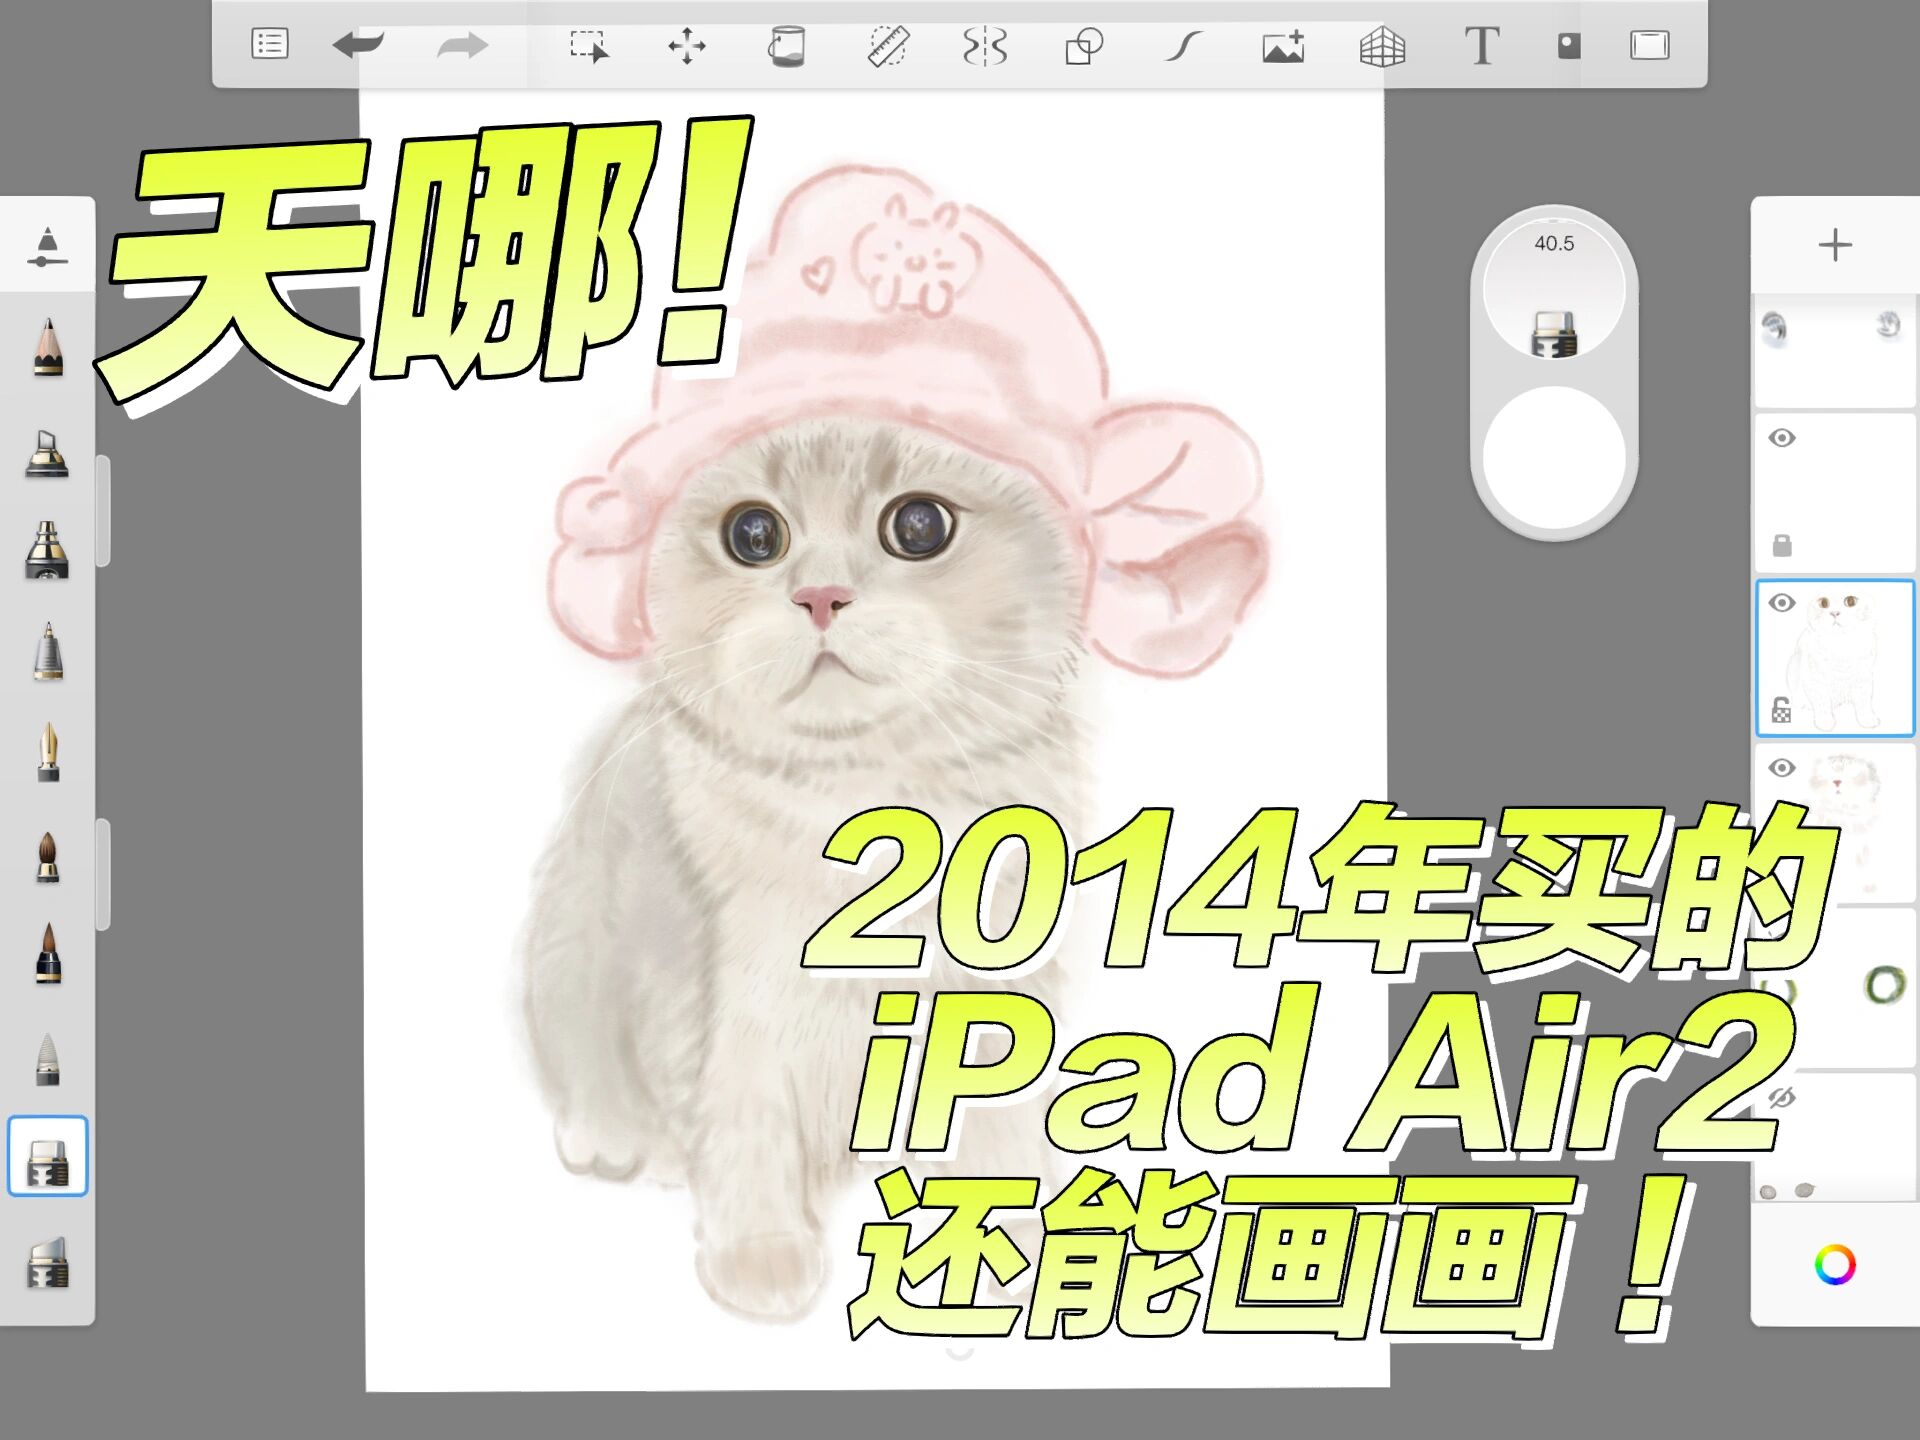Select the Text tool
The image size is (1920, 1440).
1482,46
